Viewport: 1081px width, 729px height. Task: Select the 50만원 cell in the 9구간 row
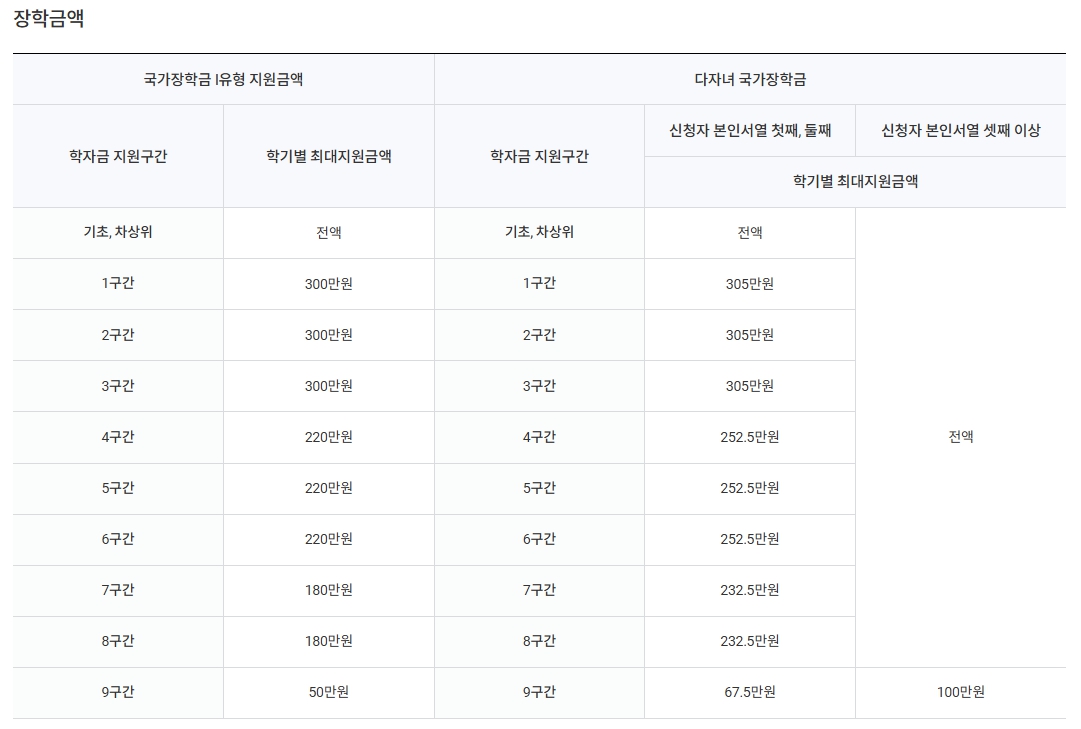click(329, 692)
